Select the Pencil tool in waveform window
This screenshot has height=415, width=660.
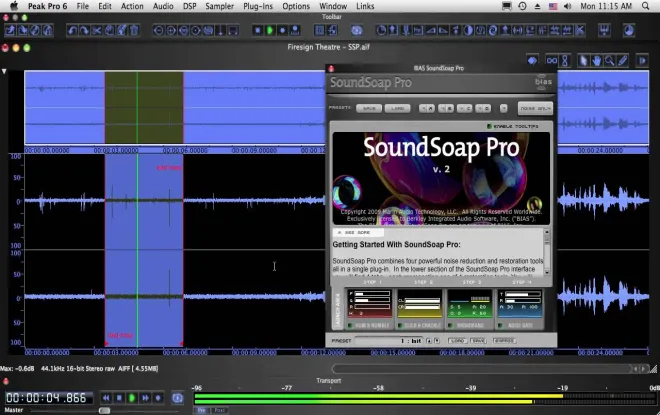click(x=622, y=61)
